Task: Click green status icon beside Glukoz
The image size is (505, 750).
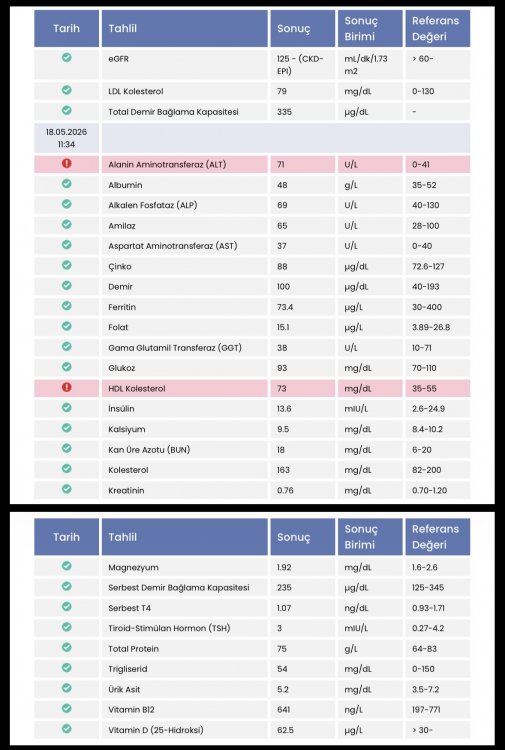Action: (66, 367)
